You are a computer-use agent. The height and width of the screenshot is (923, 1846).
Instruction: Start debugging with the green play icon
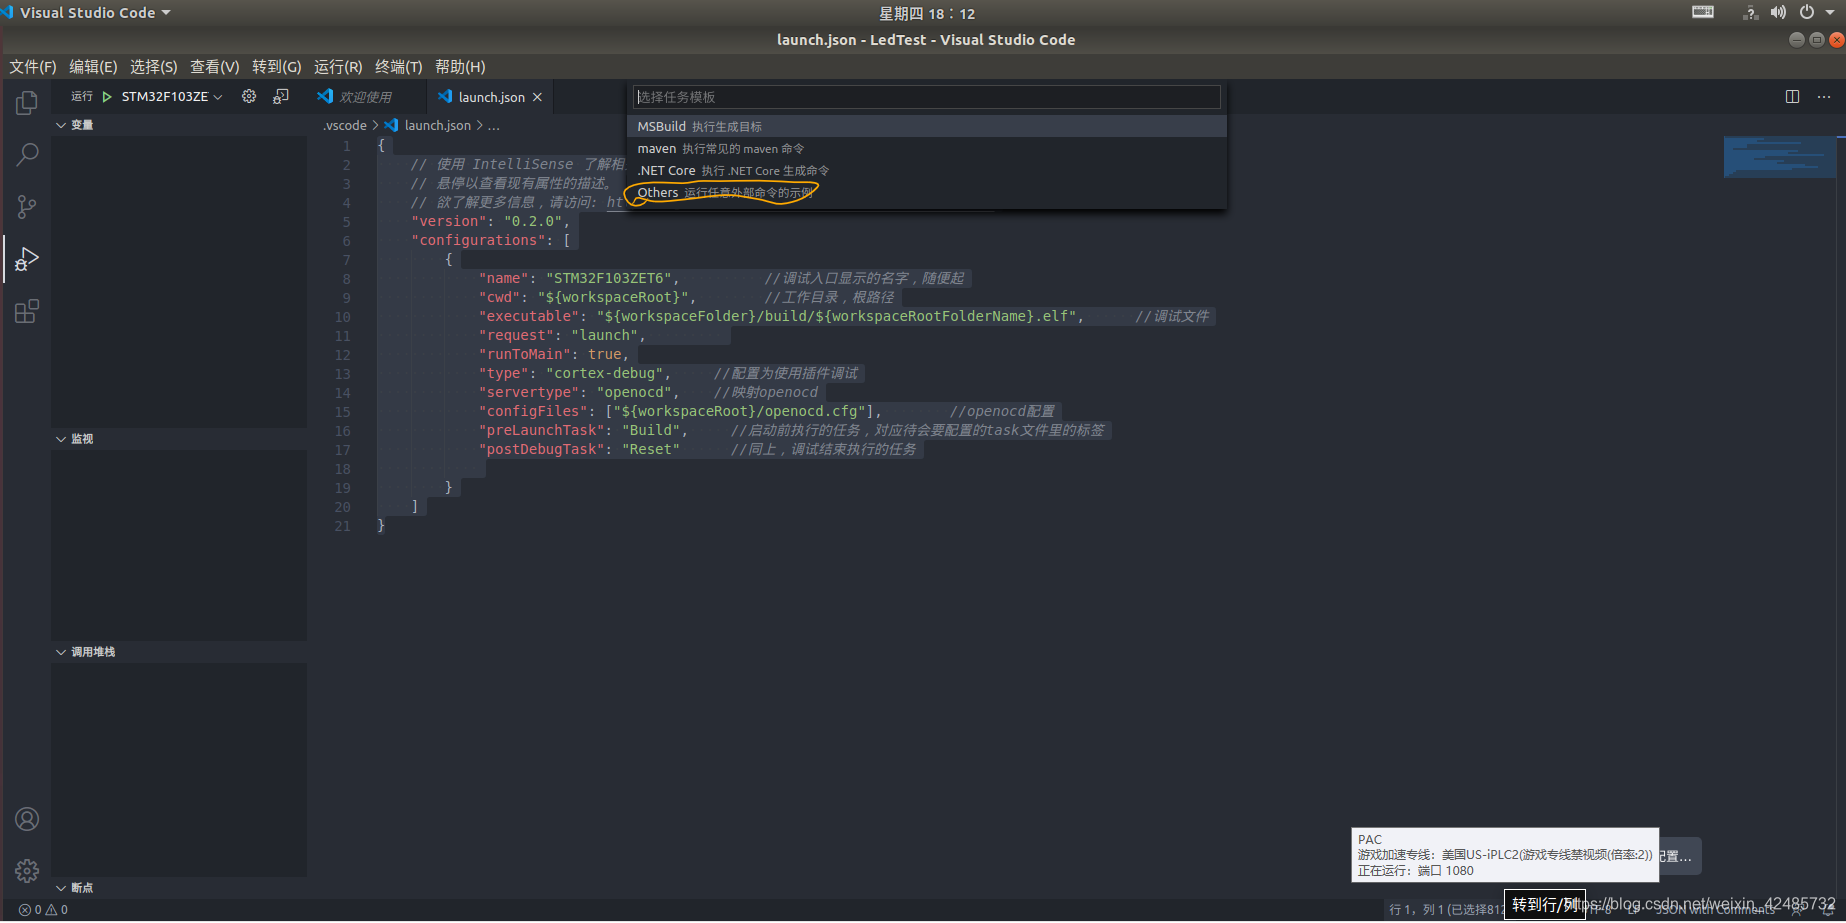pos(107,97)
